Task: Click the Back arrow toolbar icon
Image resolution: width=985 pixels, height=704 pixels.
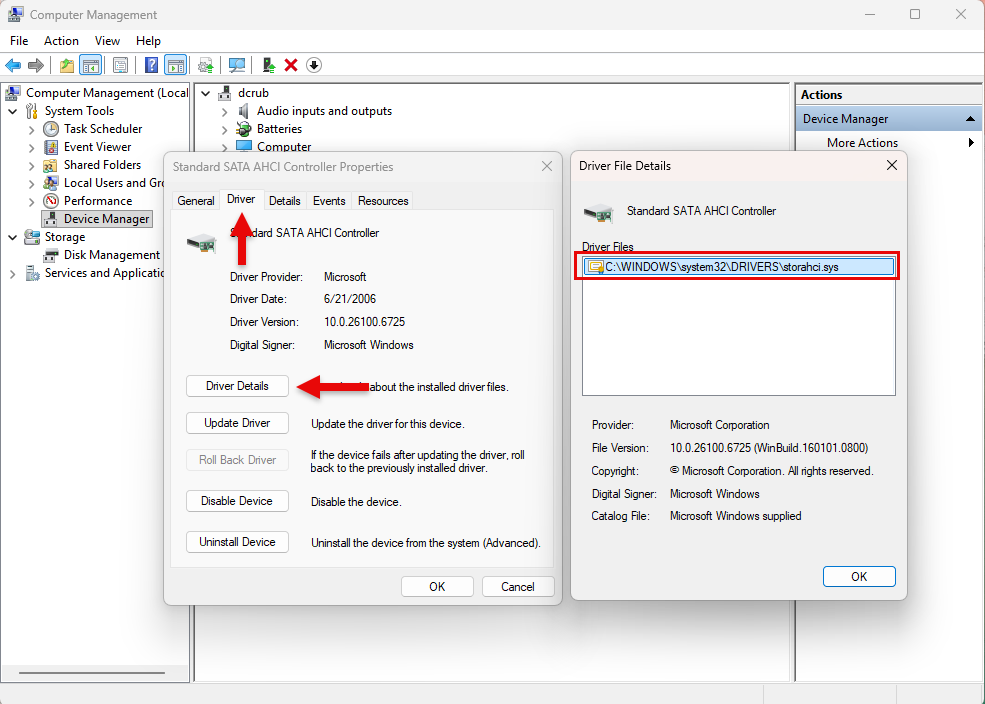Action: click(13, 65)
